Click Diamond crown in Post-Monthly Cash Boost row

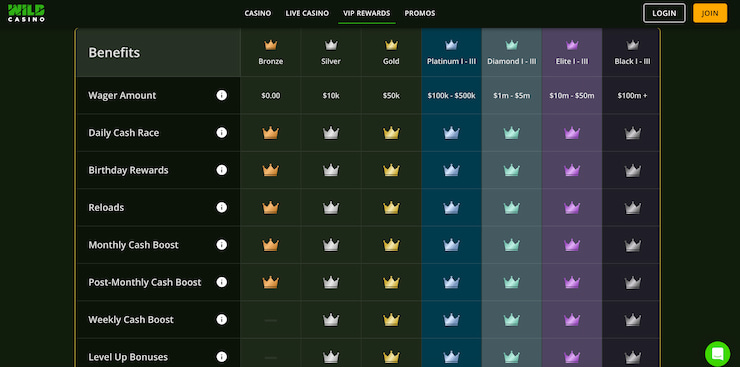[x=512, y=282]
